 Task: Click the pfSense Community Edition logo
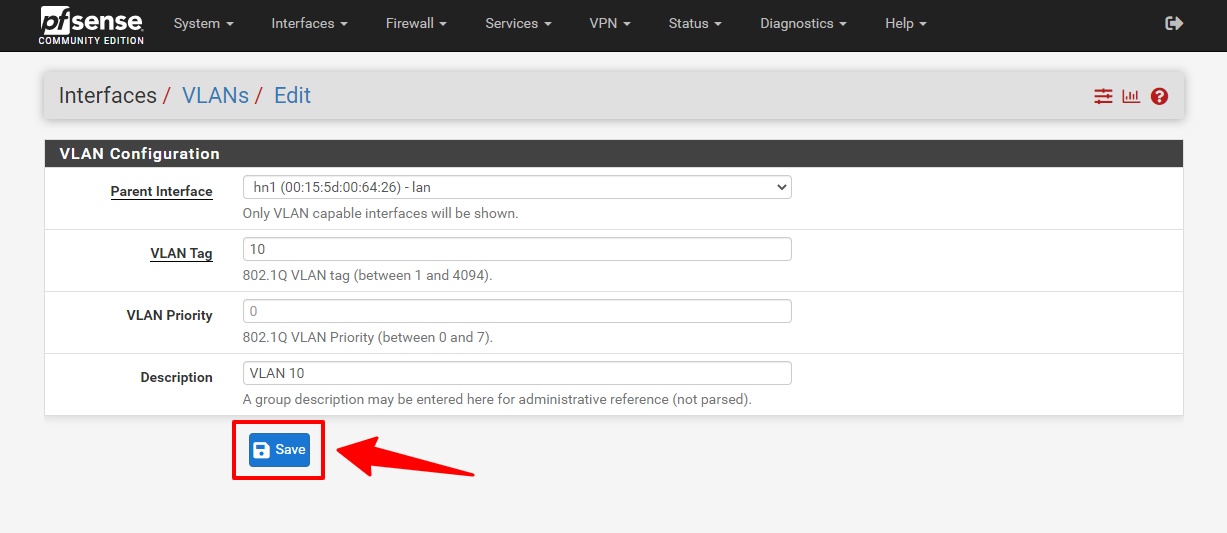[x=91, y=26]
